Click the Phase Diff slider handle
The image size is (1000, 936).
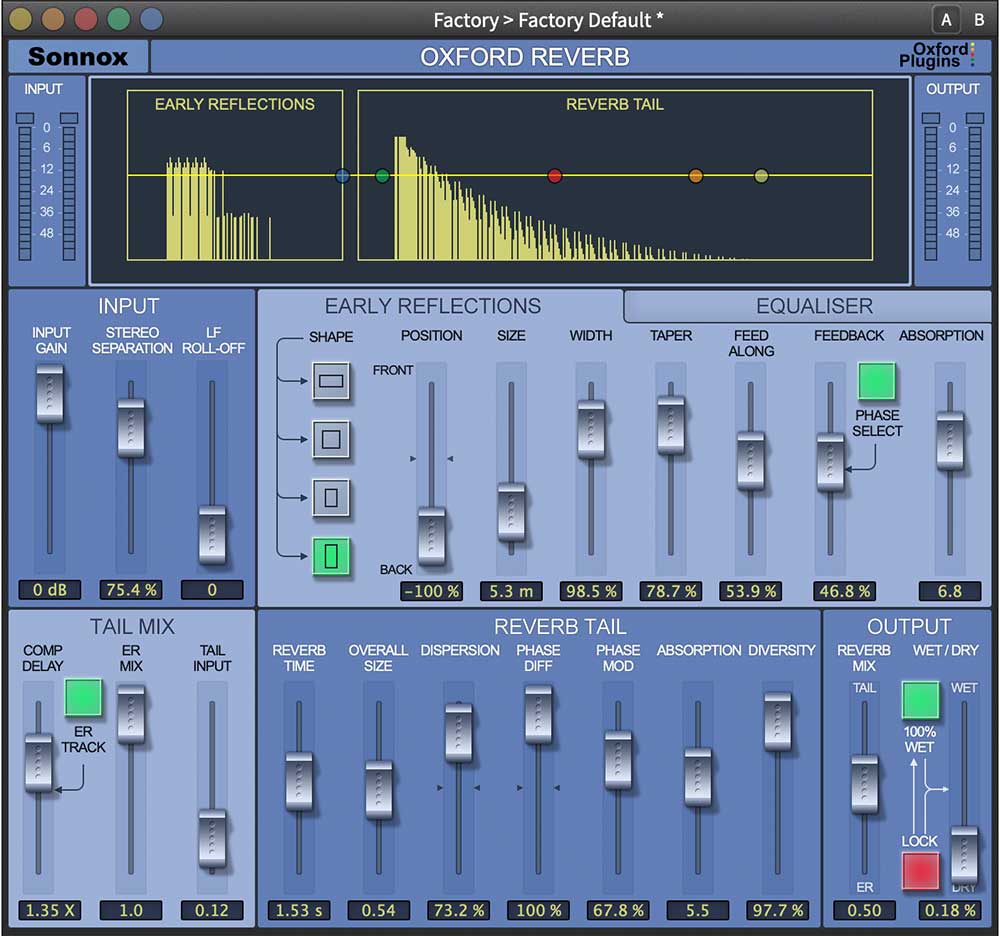tap(538, 715)
